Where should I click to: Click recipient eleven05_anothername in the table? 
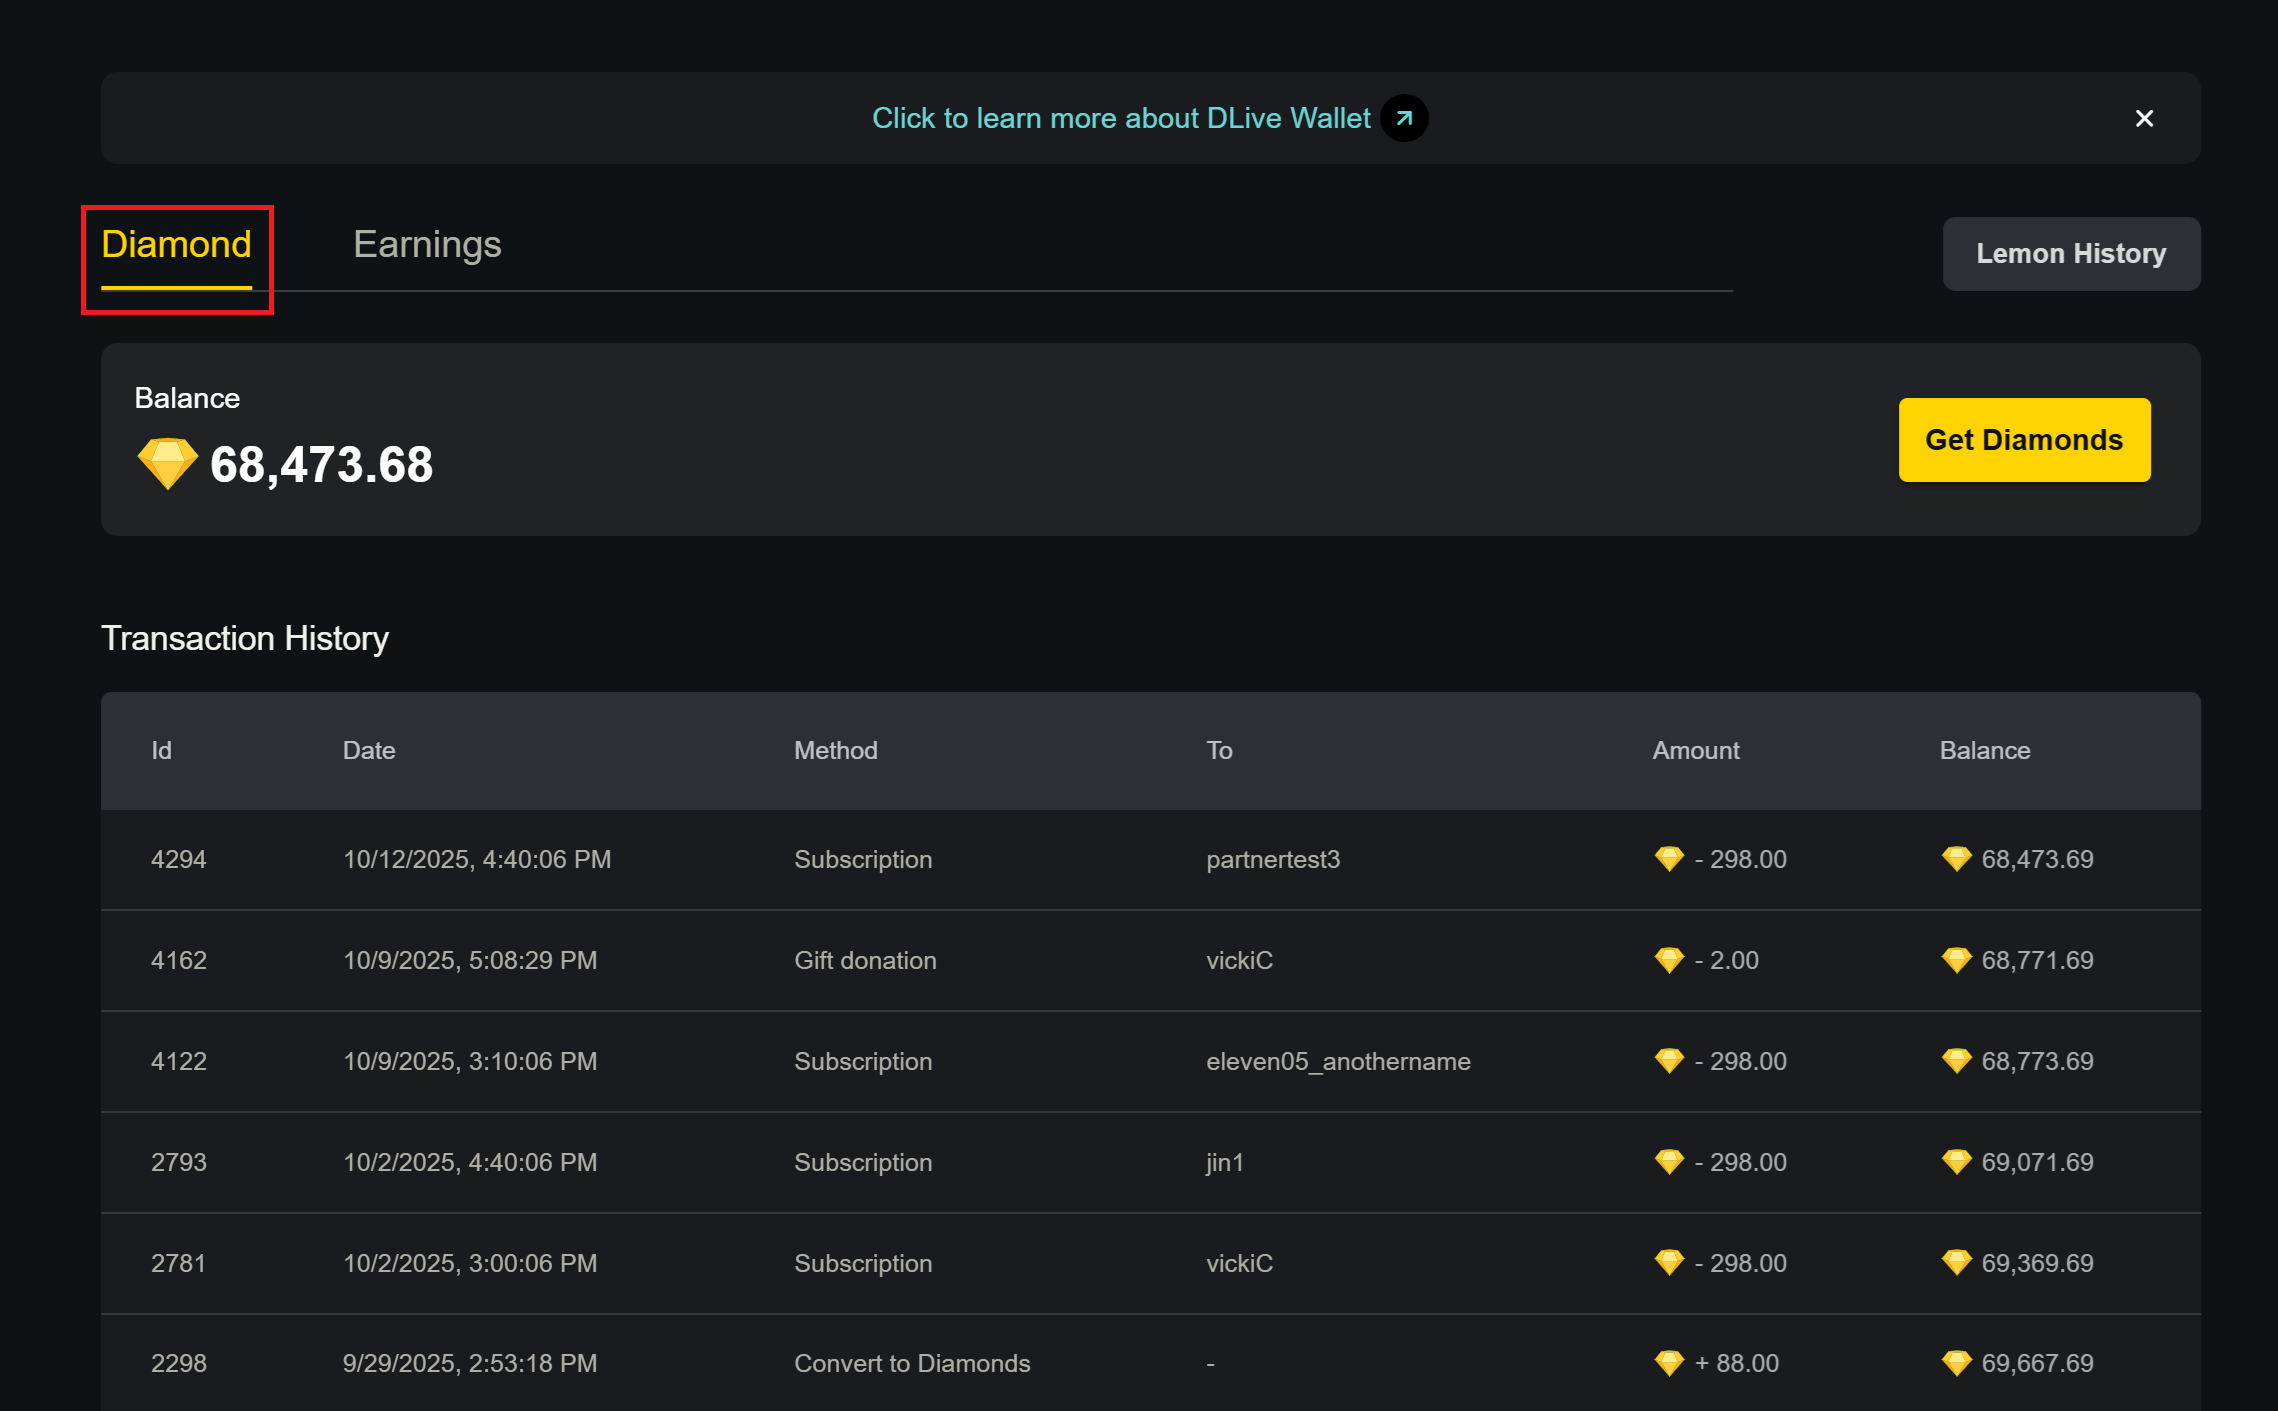tap(1338, 1062)
